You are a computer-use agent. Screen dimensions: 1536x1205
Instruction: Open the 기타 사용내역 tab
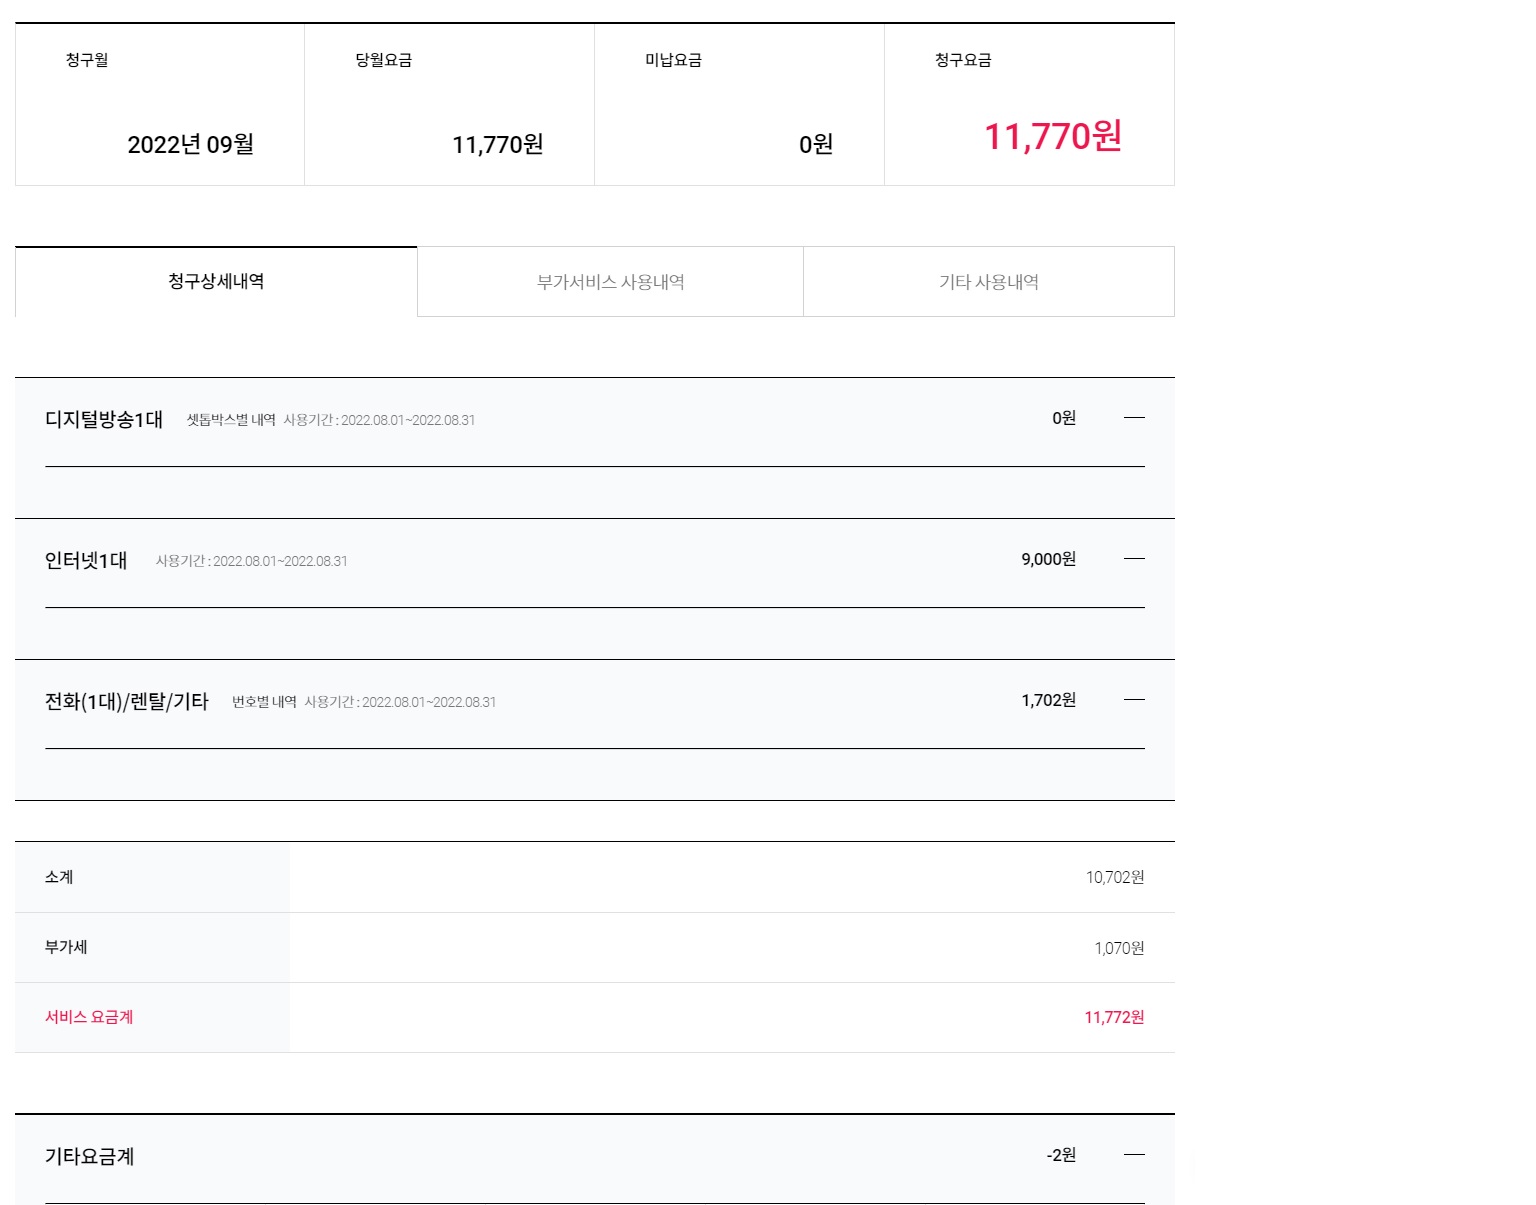click(988, 282)
